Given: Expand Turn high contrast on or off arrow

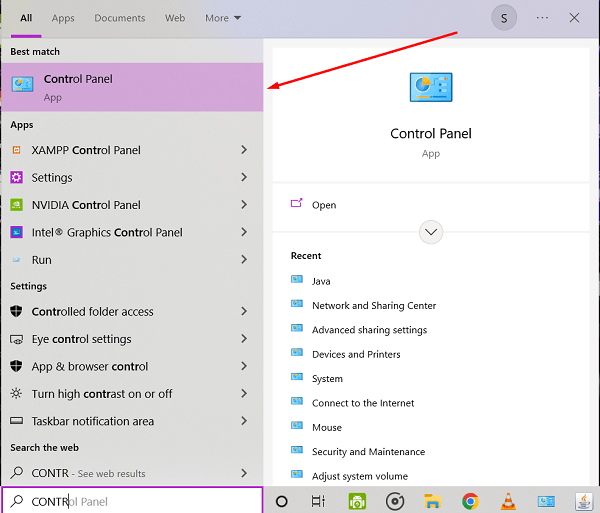Looking at the screenshot, I should click(244, 393).
